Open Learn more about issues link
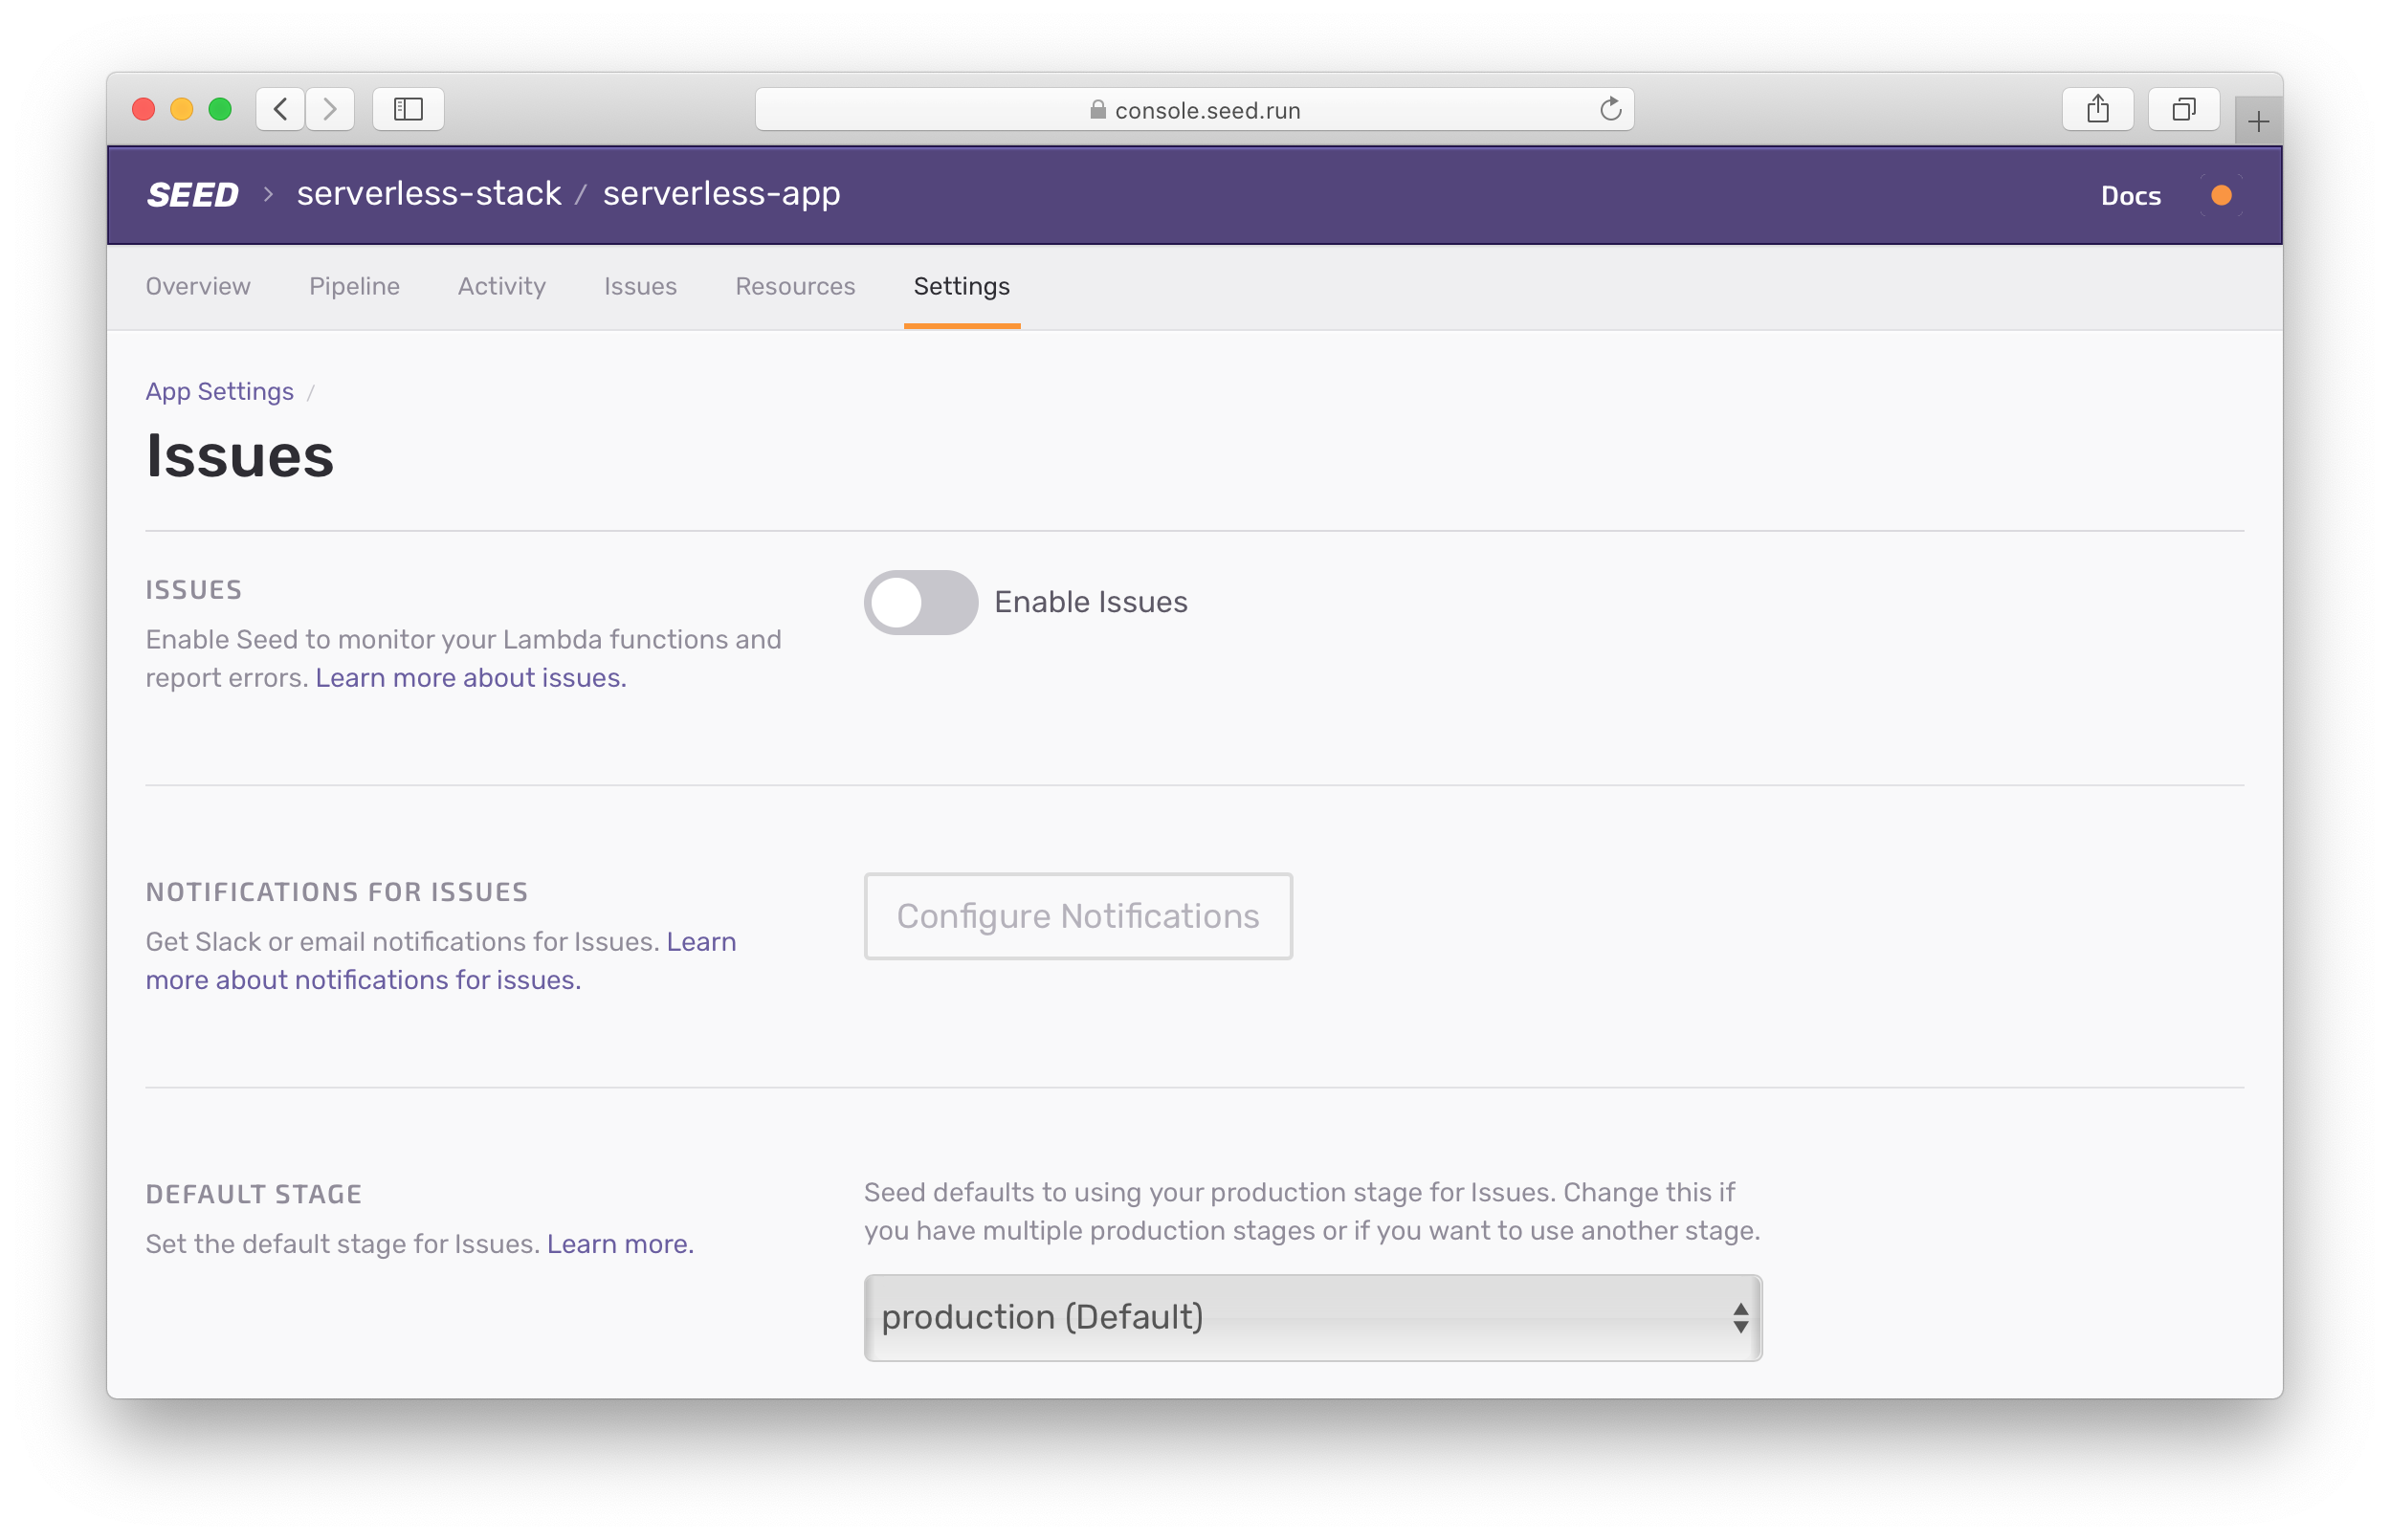 tap(471, 678)
